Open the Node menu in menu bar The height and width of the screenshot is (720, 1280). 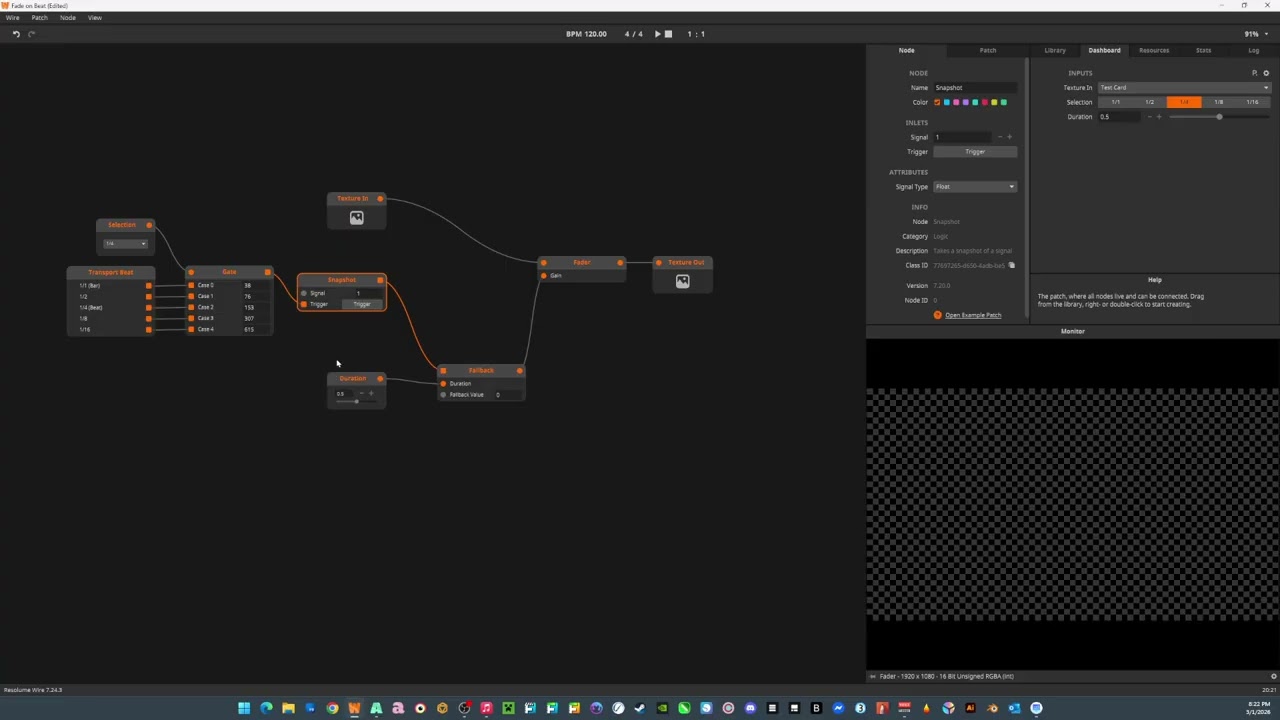pos(67,18)
